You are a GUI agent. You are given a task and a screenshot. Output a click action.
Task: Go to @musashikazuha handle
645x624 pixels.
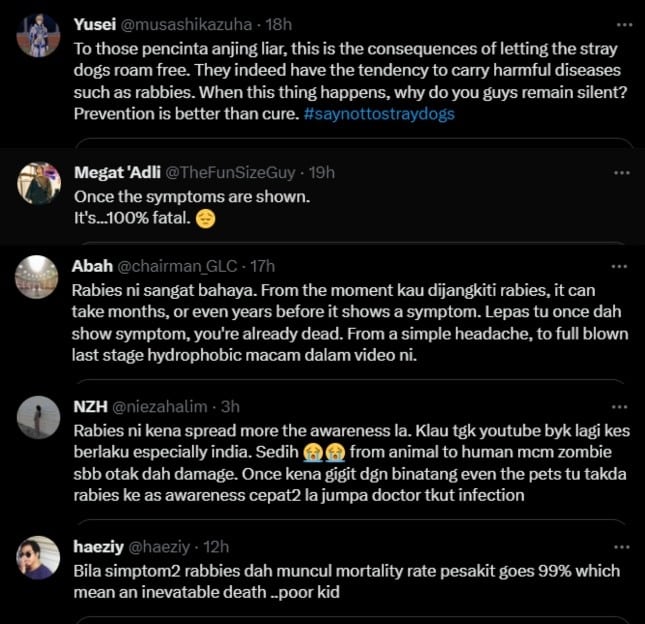pyautogui.click(x=186, y=25)
